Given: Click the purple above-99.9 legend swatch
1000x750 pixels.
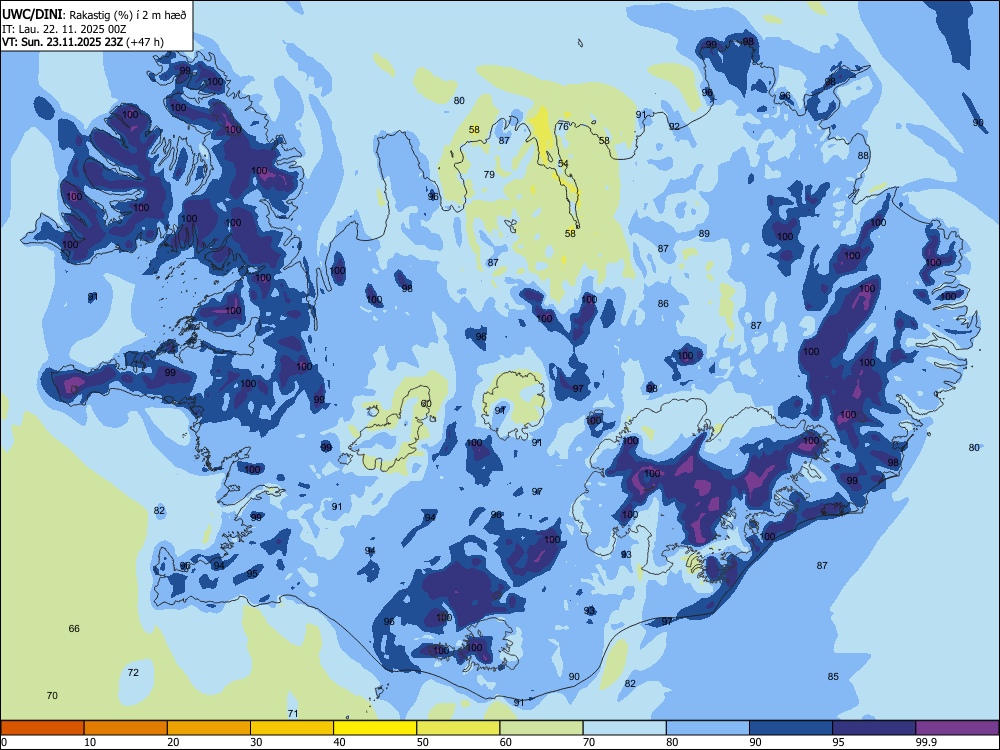Looking at the screenshot, I should (958, 728).
